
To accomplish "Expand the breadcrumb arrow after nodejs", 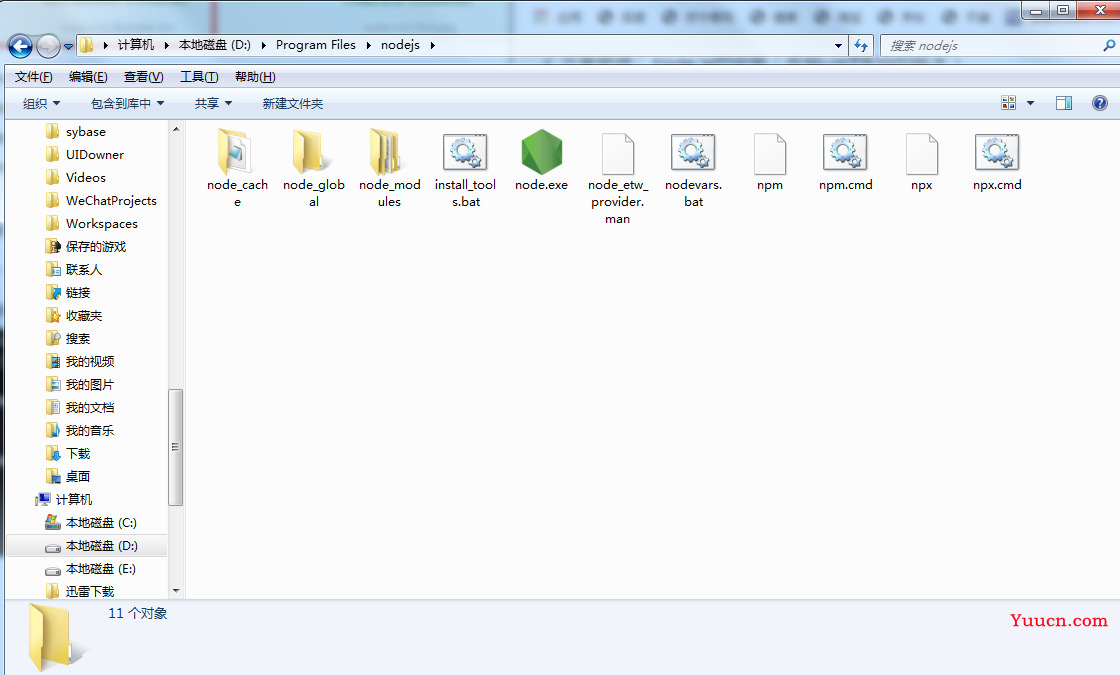I will [432, 45].
